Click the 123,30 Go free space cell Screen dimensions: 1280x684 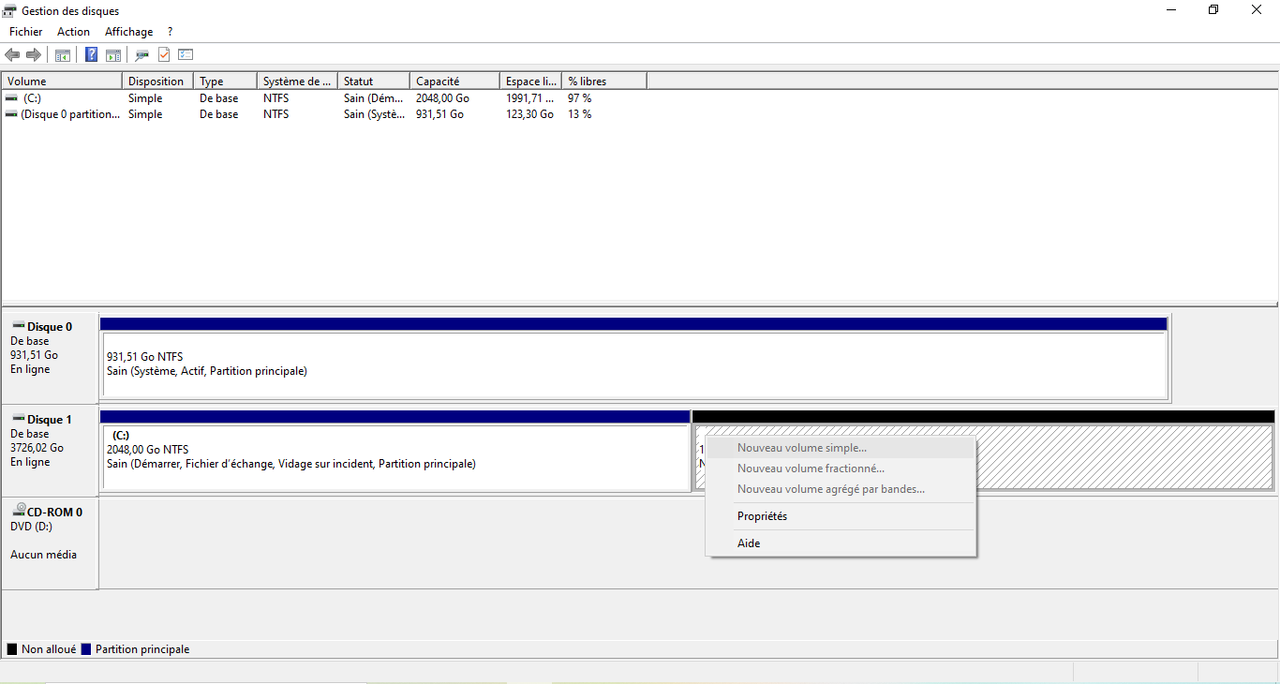click(x=530, y=115)
